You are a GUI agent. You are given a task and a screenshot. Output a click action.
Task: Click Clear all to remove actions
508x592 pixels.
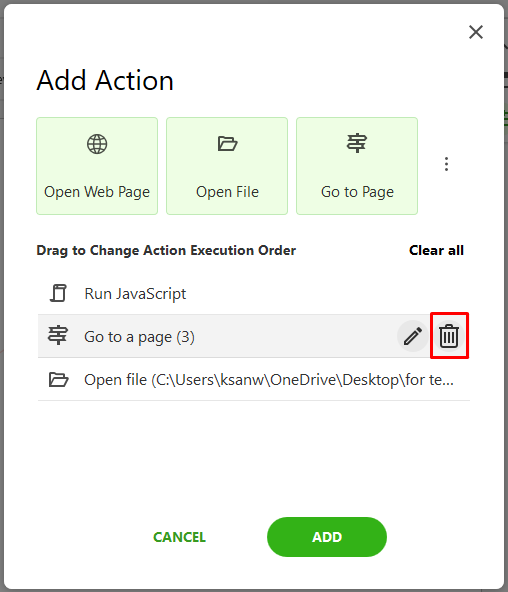[x=436, y=250]
